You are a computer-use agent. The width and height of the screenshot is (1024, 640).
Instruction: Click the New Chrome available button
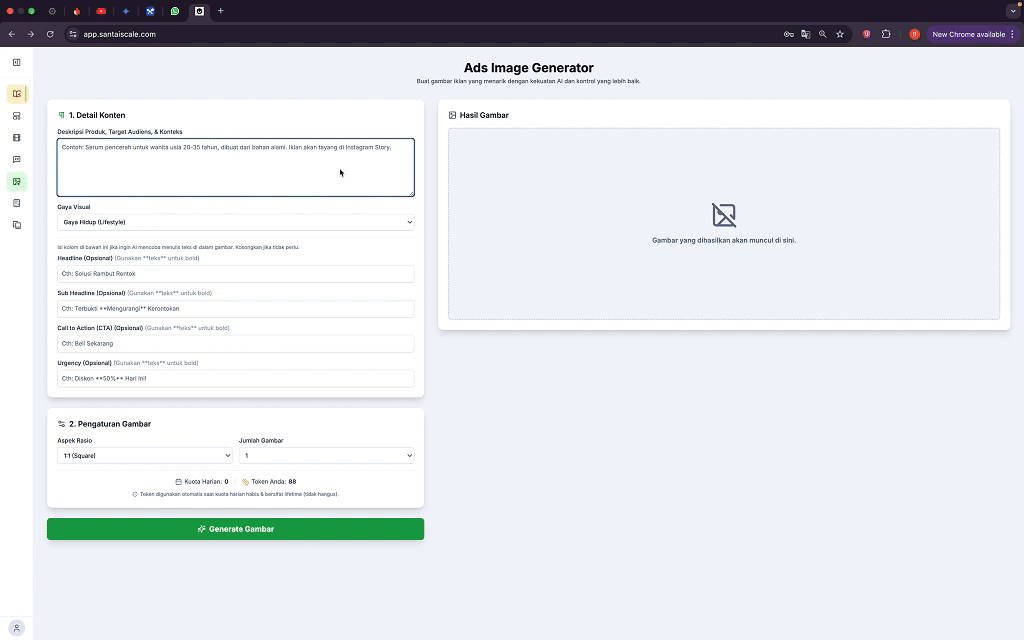pos(968,34)
